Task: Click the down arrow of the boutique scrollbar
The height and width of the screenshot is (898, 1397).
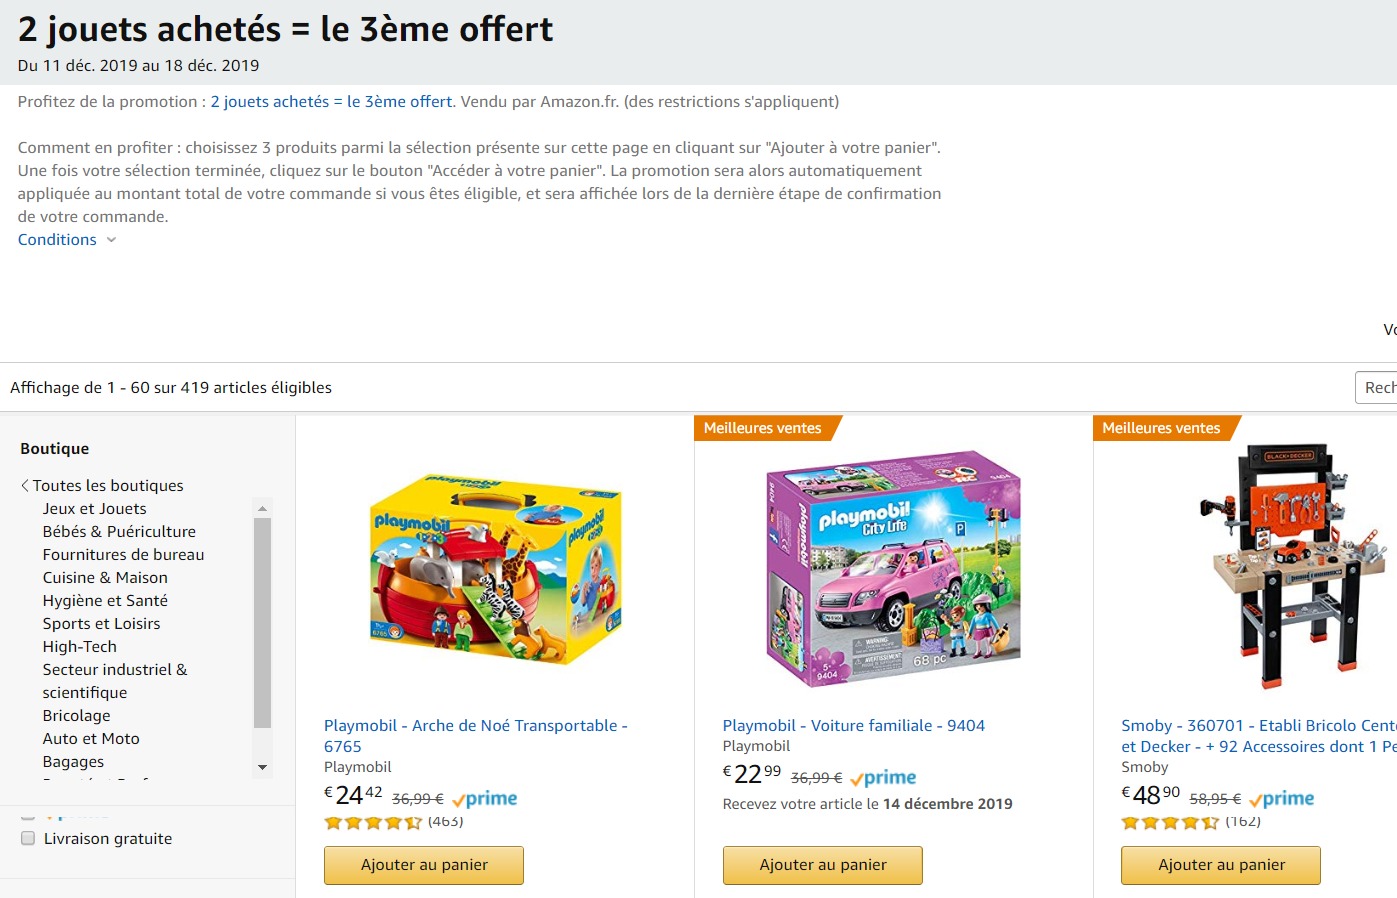Action: click(262, 766)
